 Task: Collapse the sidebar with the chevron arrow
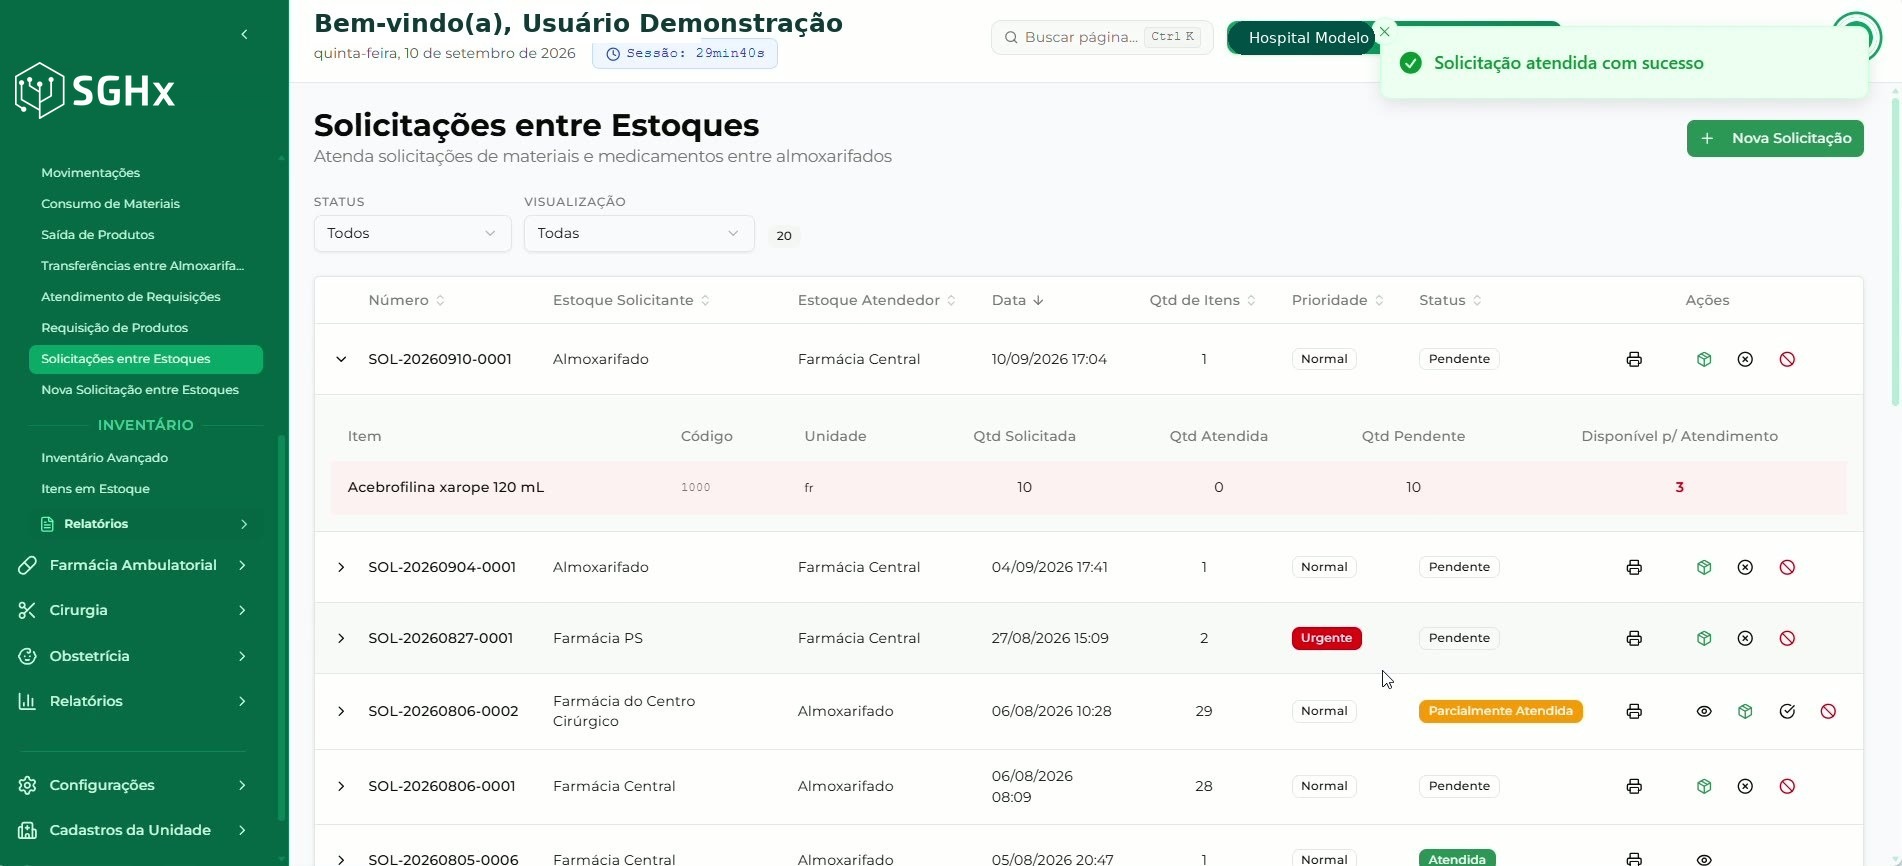coord(244,34)
